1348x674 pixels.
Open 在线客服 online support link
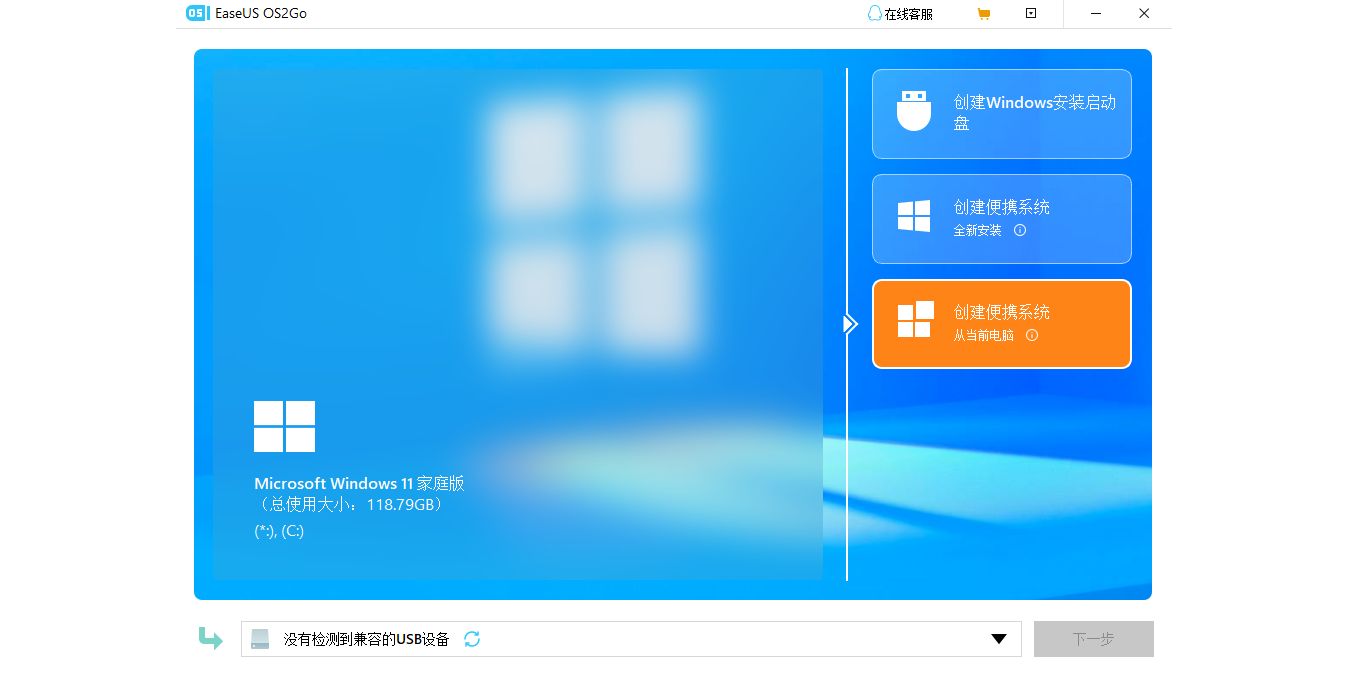(908, 15)
